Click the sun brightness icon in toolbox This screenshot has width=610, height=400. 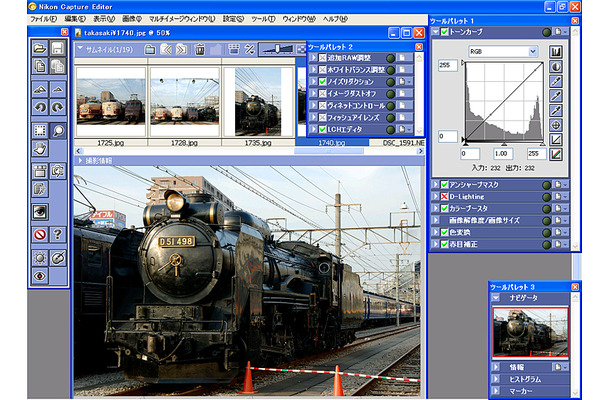(40, 258)
